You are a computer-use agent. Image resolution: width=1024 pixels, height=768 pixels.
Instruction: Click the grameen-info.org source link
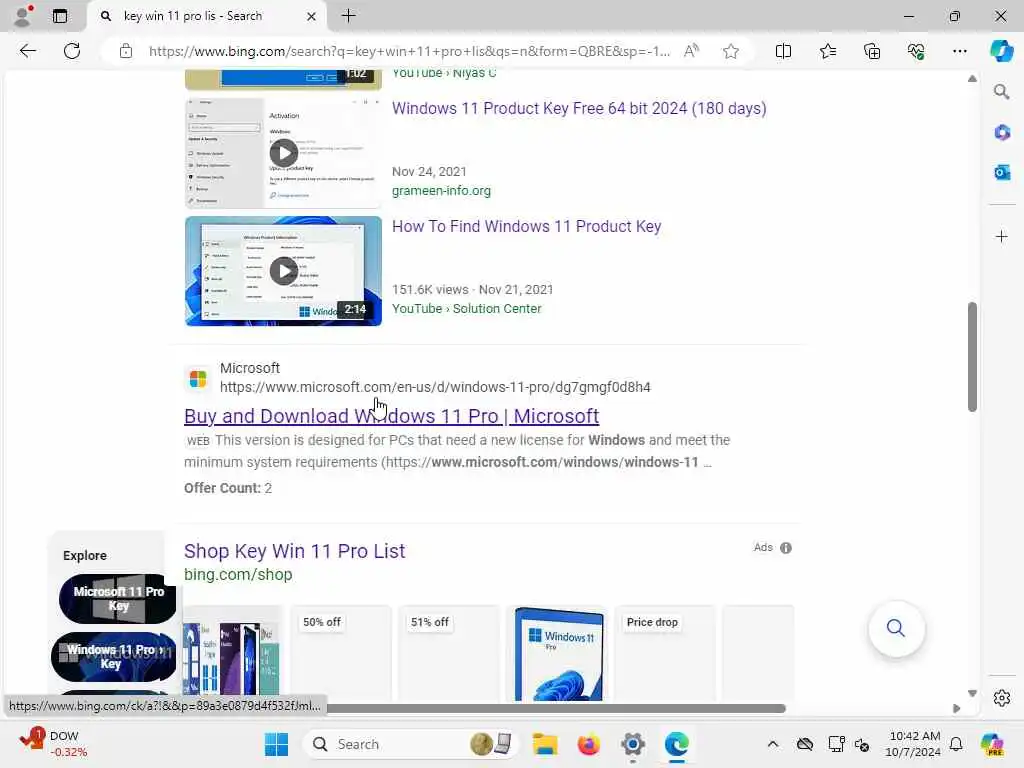(x=441, y=191)
